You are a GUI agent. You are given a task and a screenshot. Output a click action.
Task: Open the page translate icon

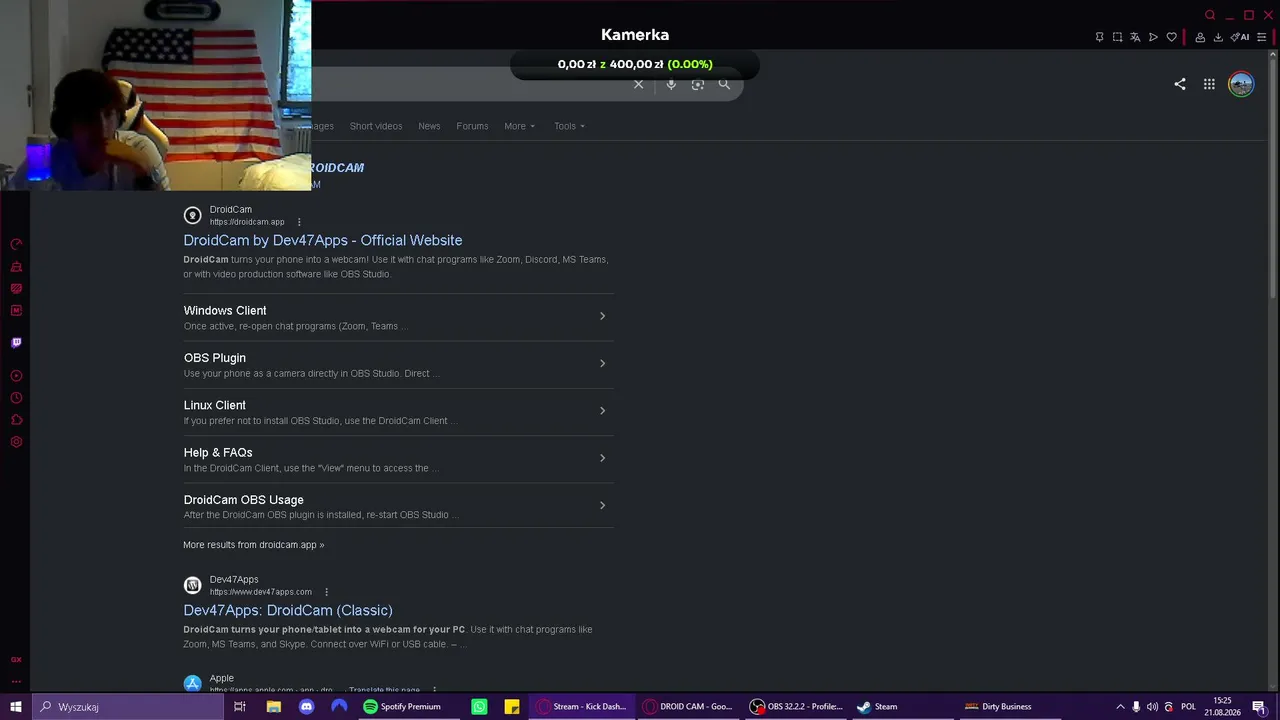[1135, 37]
